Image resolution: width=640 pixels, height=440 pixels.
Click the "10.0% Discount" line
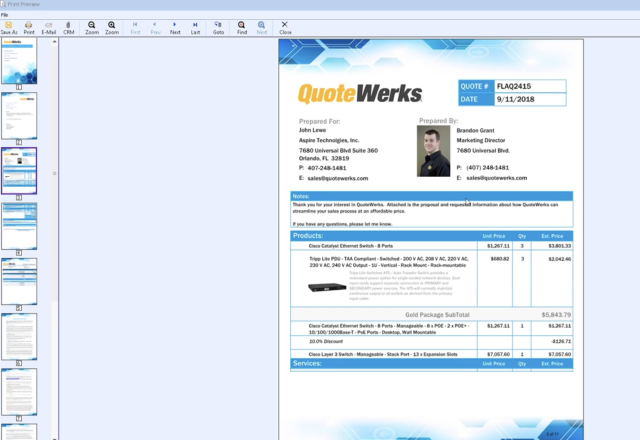click(326, 342)
